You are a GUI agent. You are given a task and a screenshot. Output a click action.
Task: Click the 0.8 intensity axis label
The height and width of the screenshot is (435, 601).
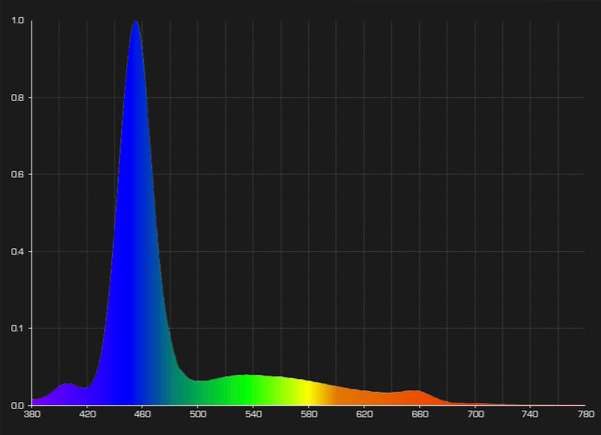[x=18, y=98]
